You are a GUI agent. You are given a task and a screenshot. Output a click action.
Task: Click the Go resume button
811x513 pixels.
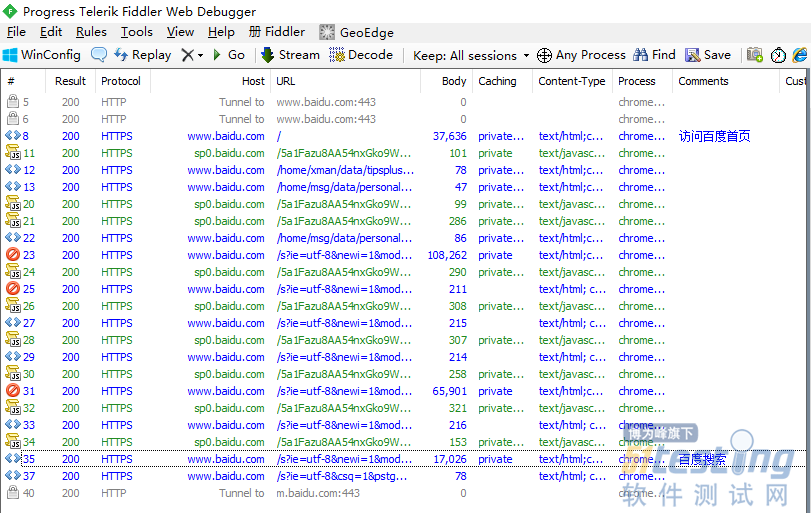click(229, 55)
